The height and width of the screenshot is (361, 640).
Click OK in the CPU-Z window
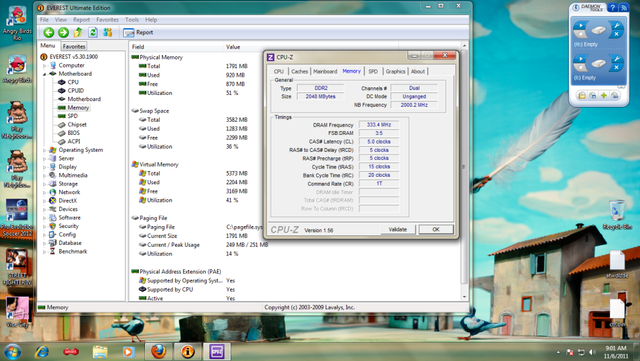pos(436,230)
